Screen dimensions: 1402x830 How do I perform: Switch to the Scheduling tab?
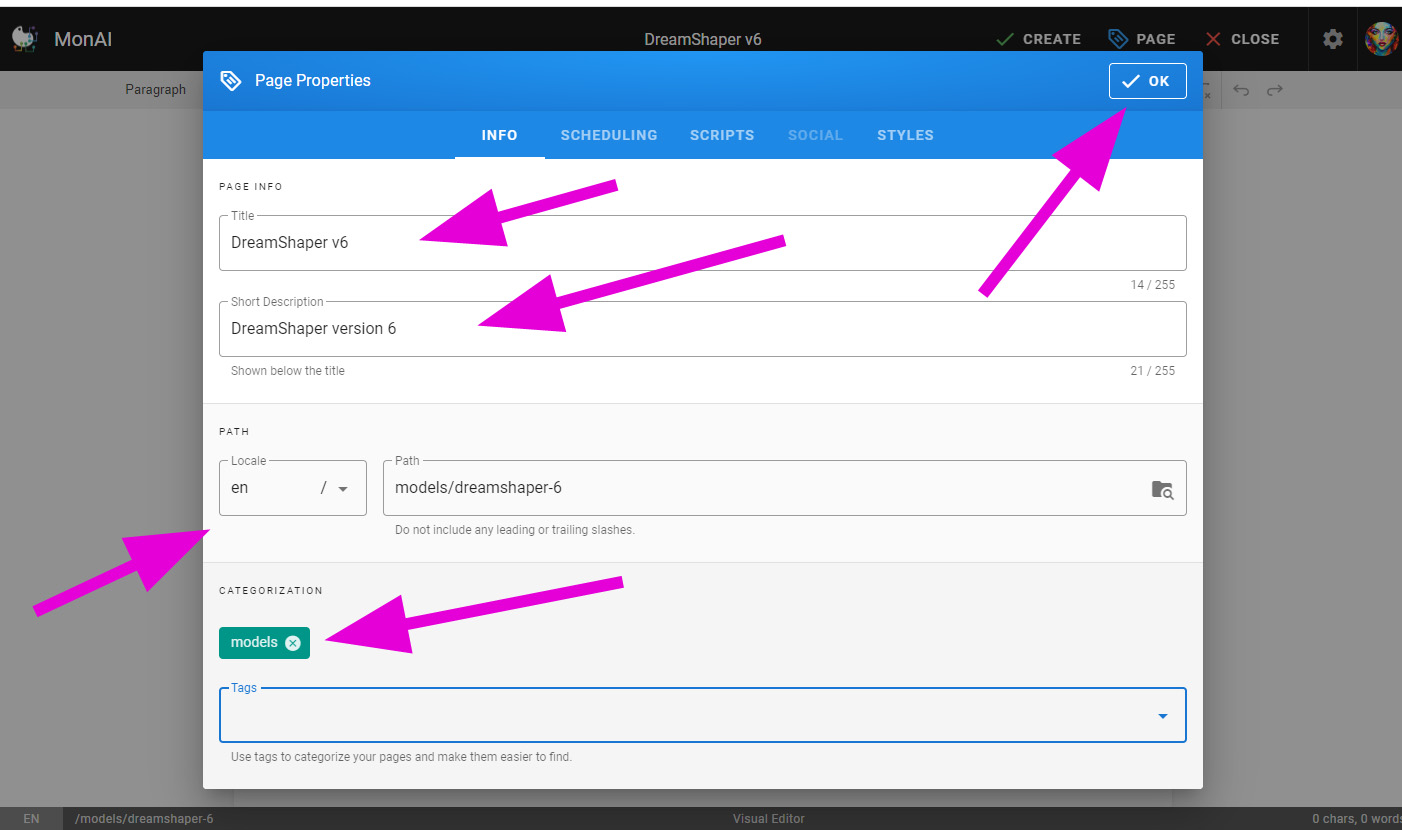pos(609,135)
